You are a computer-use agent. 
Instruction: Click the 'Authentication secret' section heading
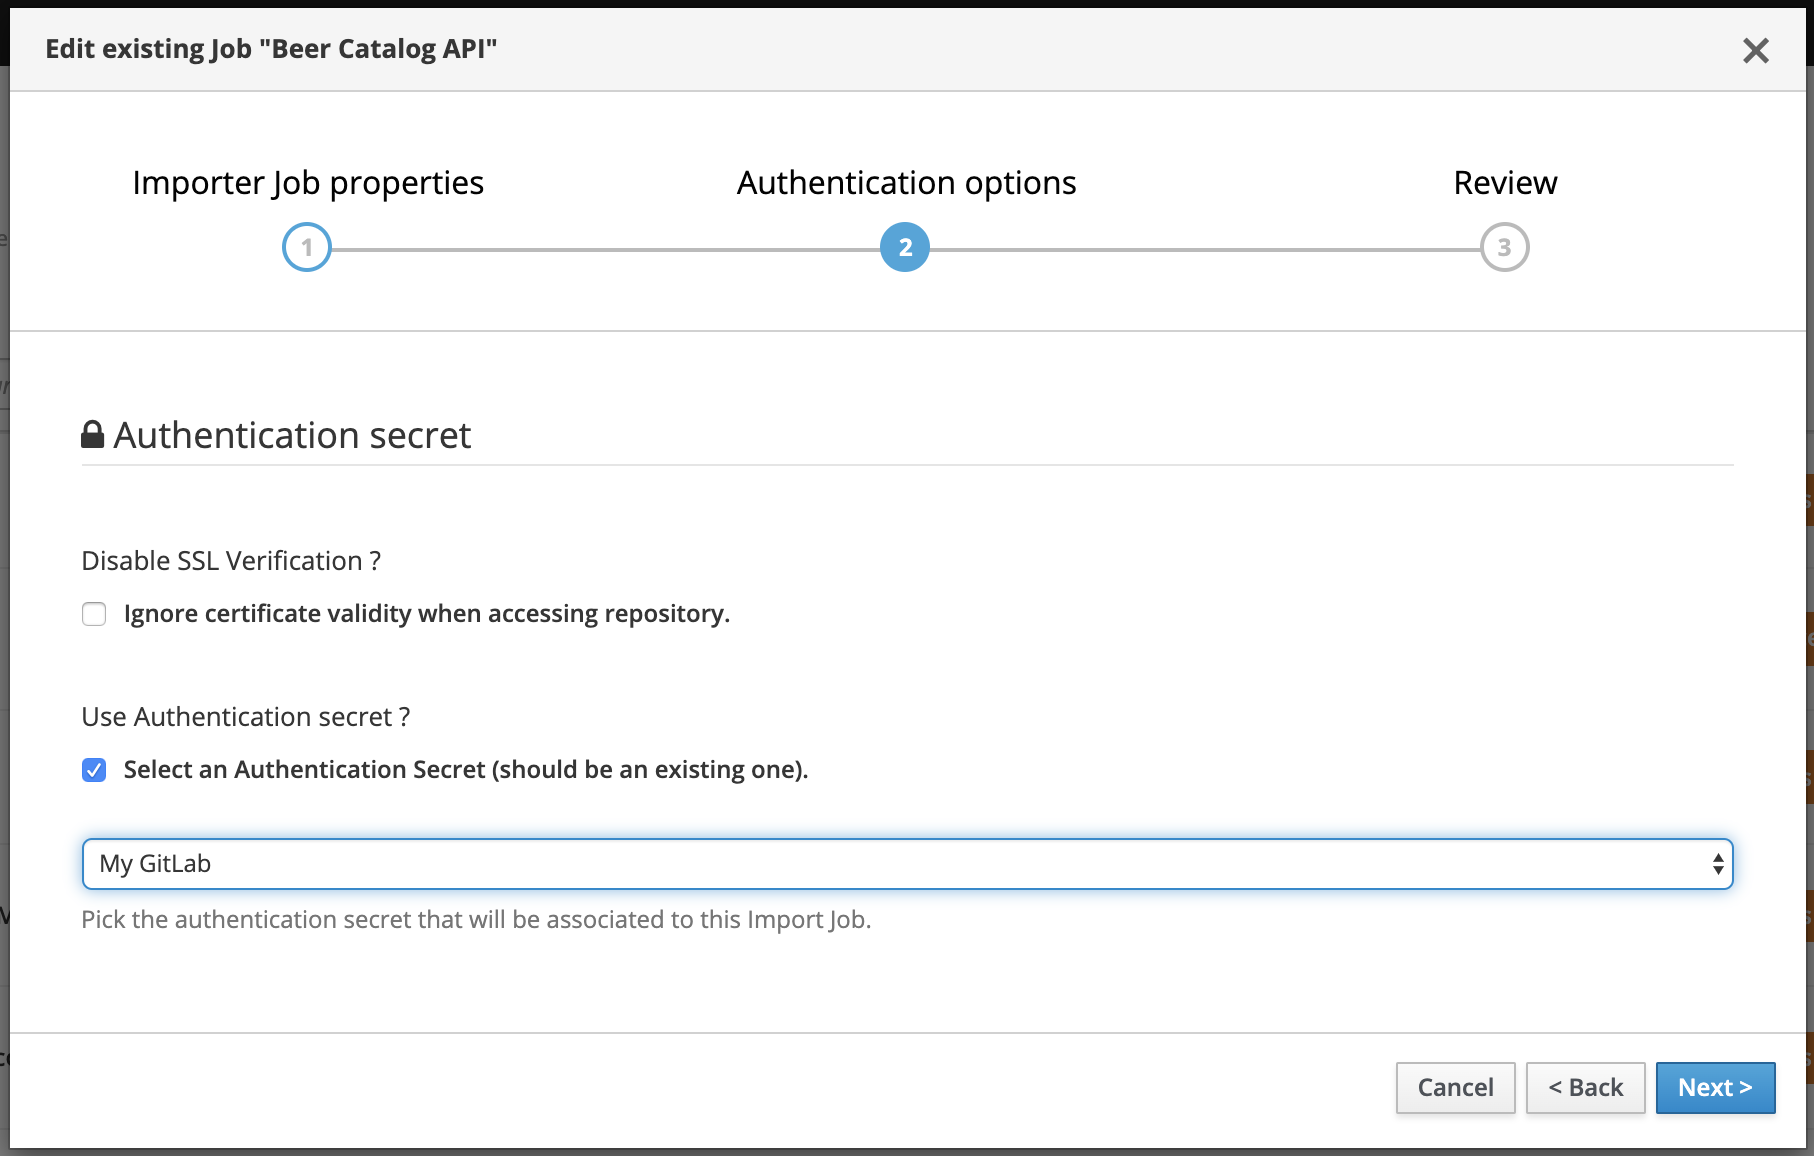292,436
